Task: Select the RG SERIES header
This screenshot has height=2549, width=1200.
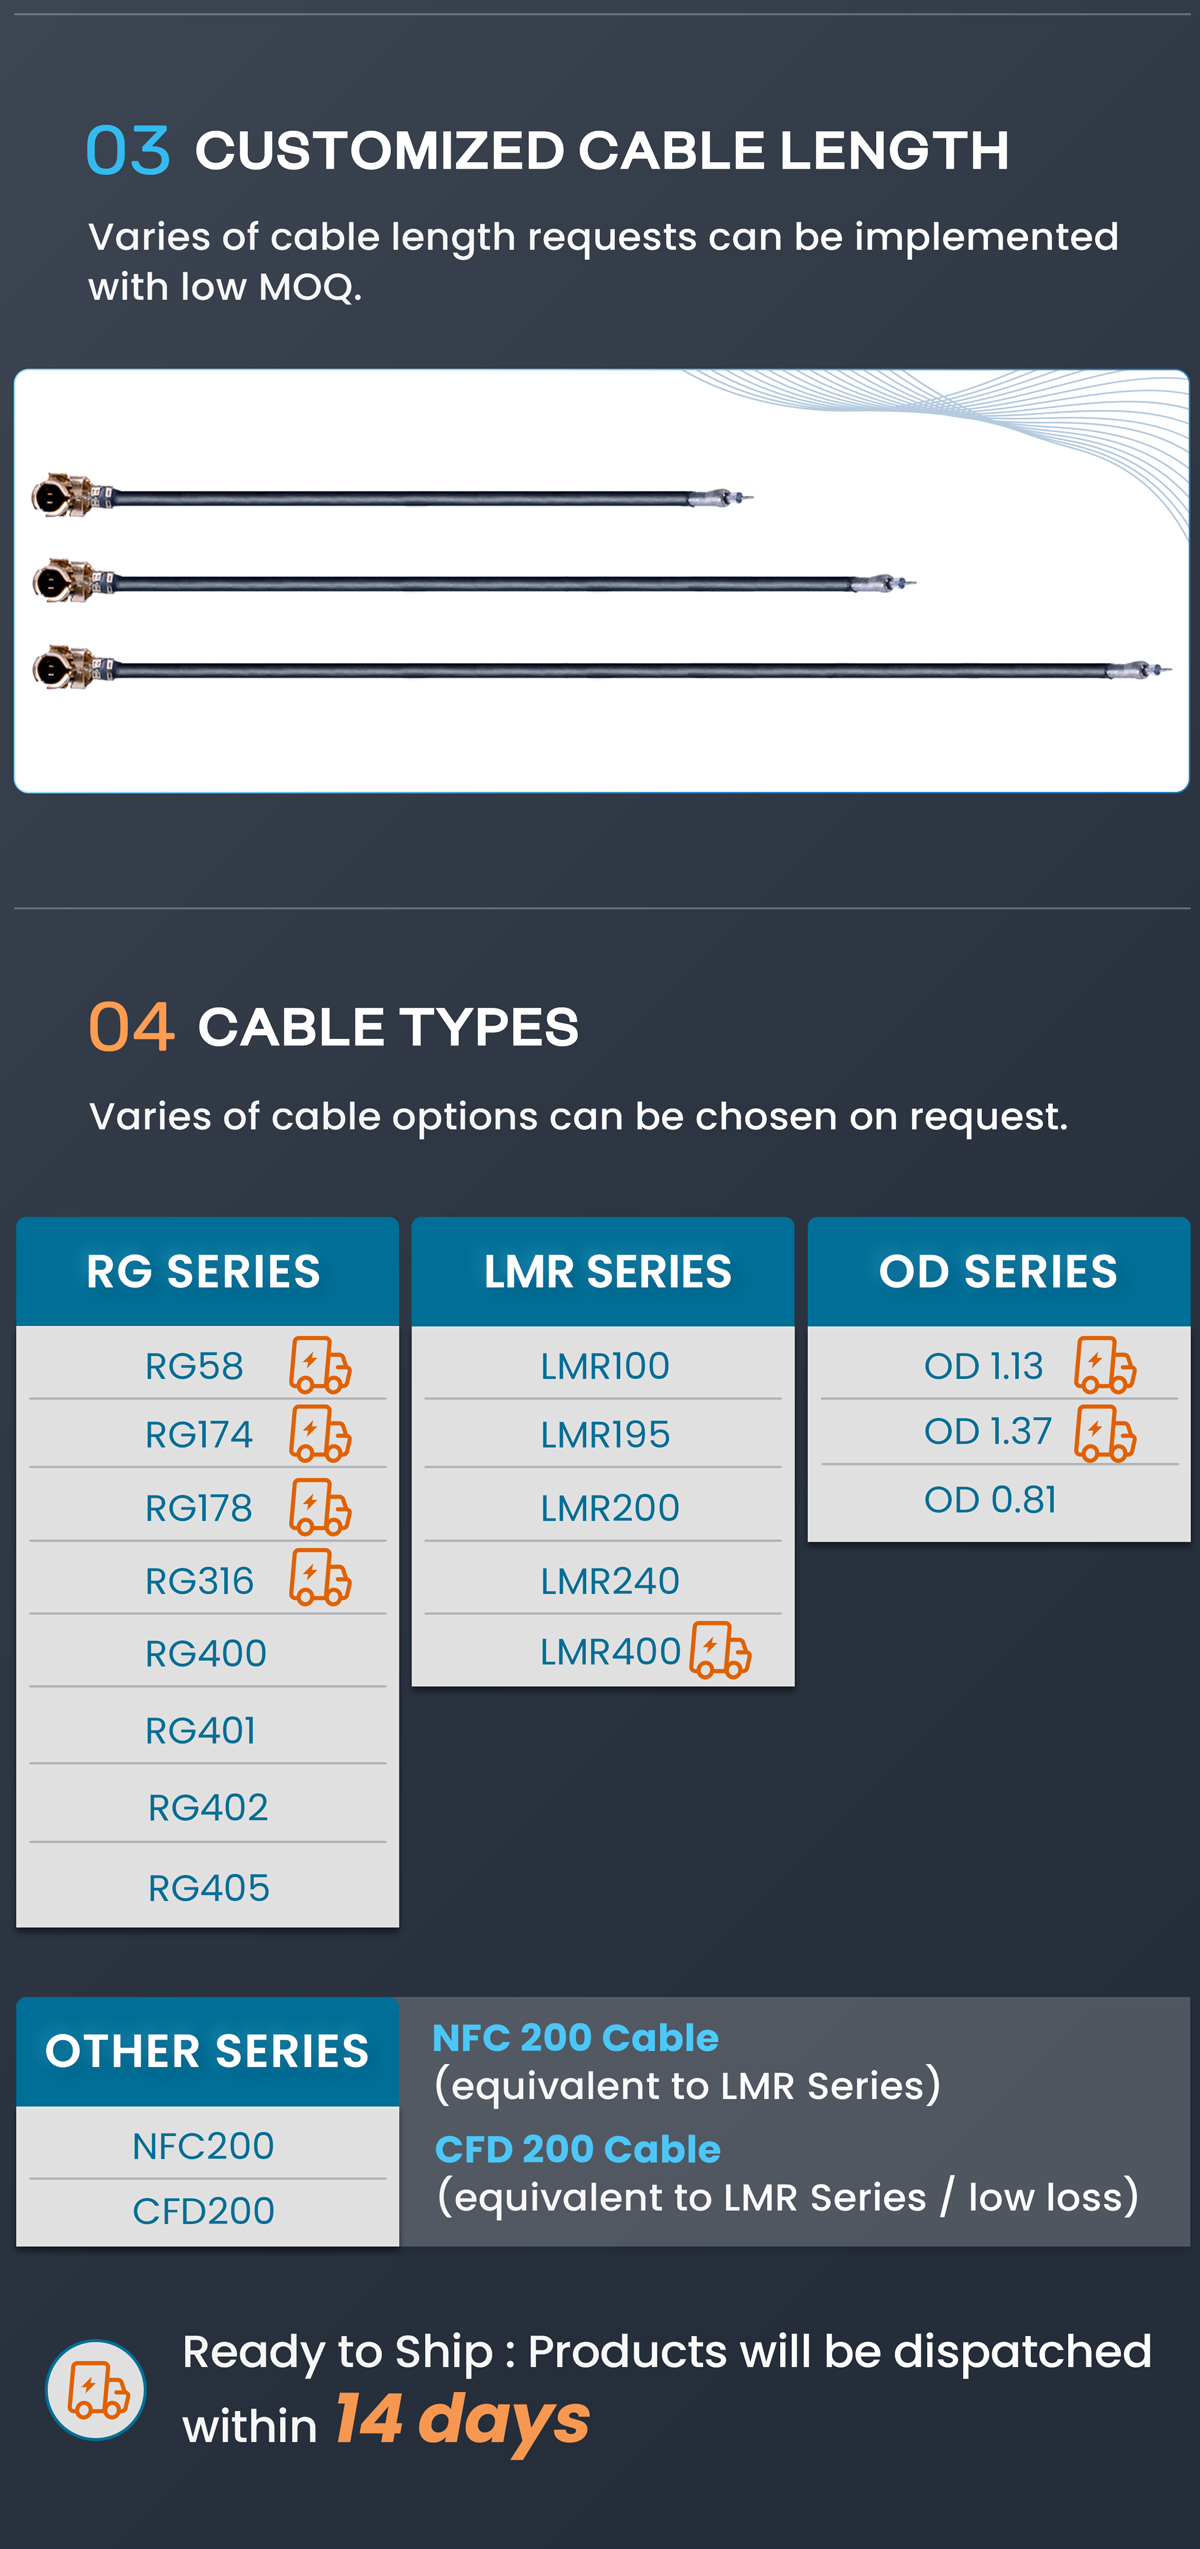Action: [205, 1272]
